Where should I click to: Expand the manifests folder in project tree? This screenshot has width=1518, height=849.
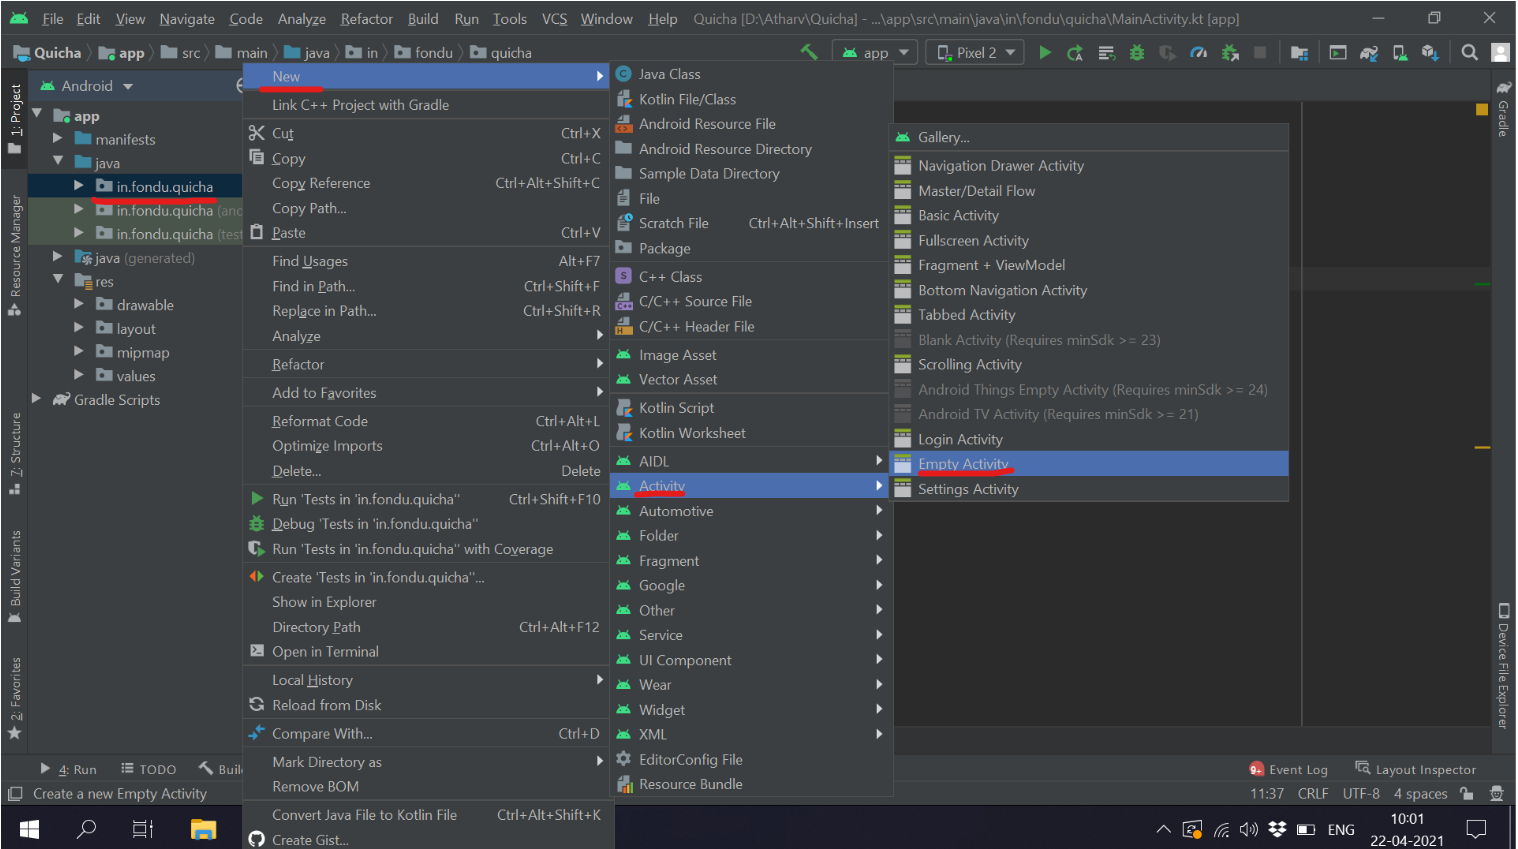pos(58,139)
